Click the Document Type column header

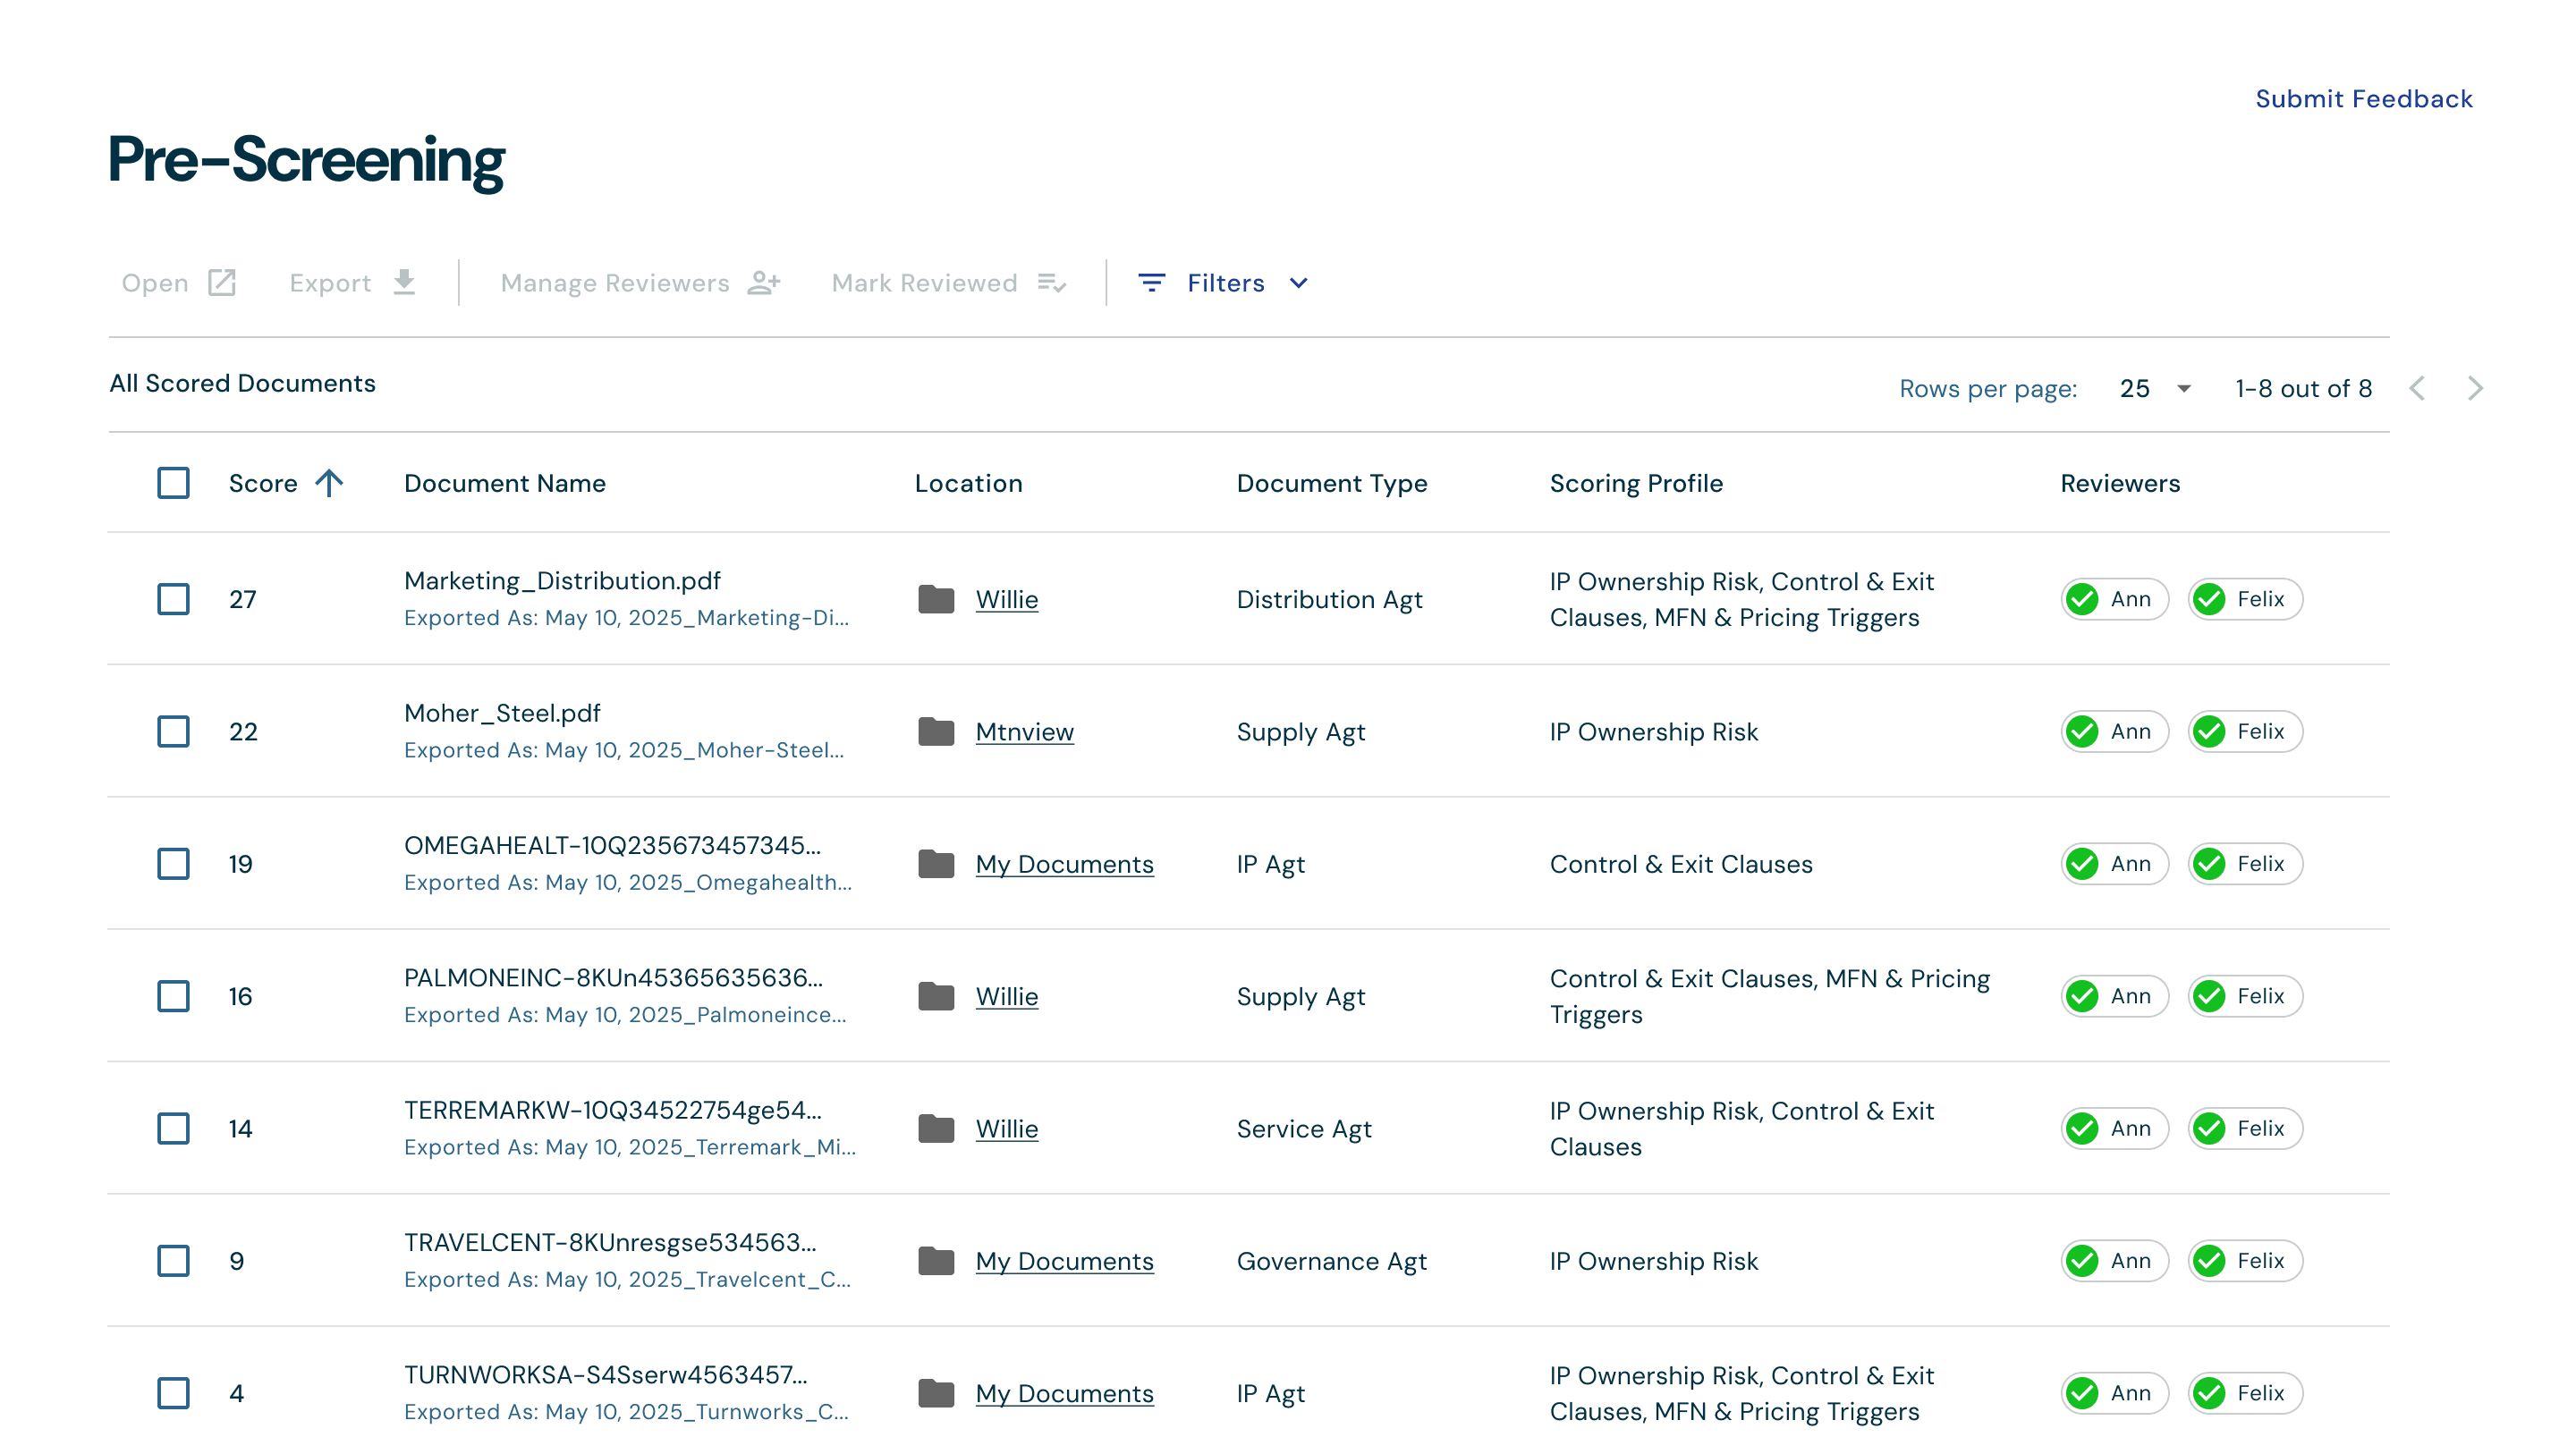[x=1331, y=483]
